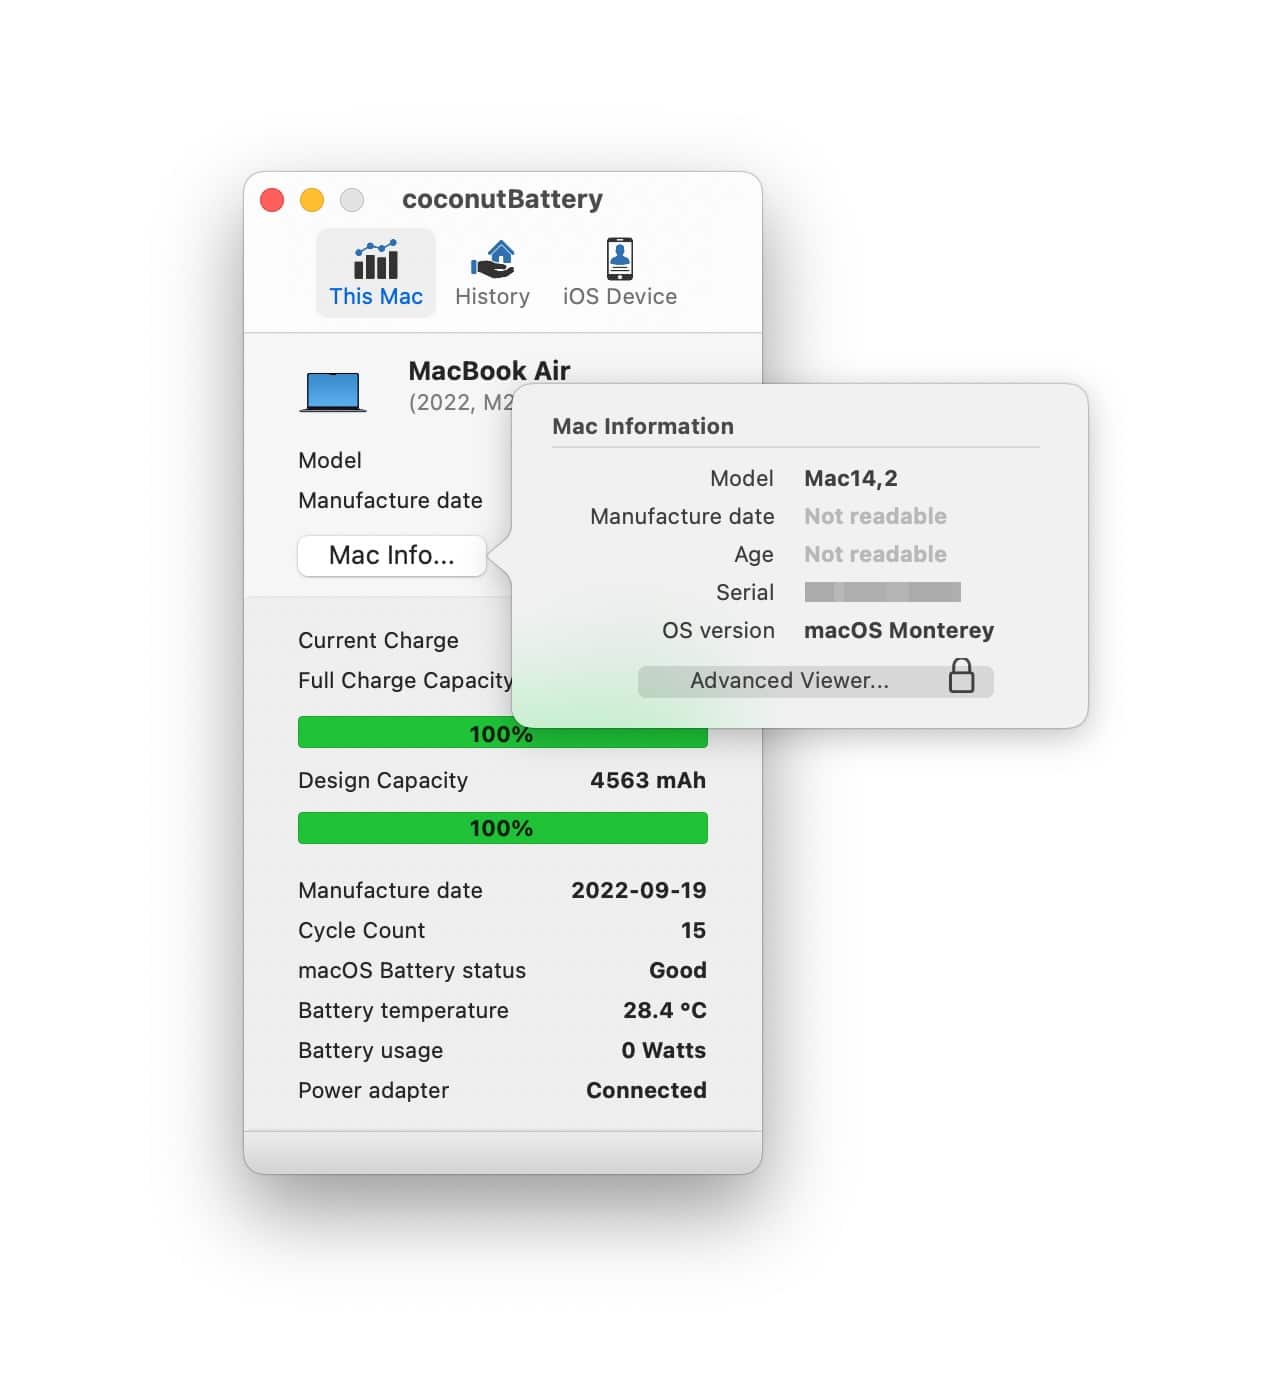Click the Current Charge label

point(378,640)
